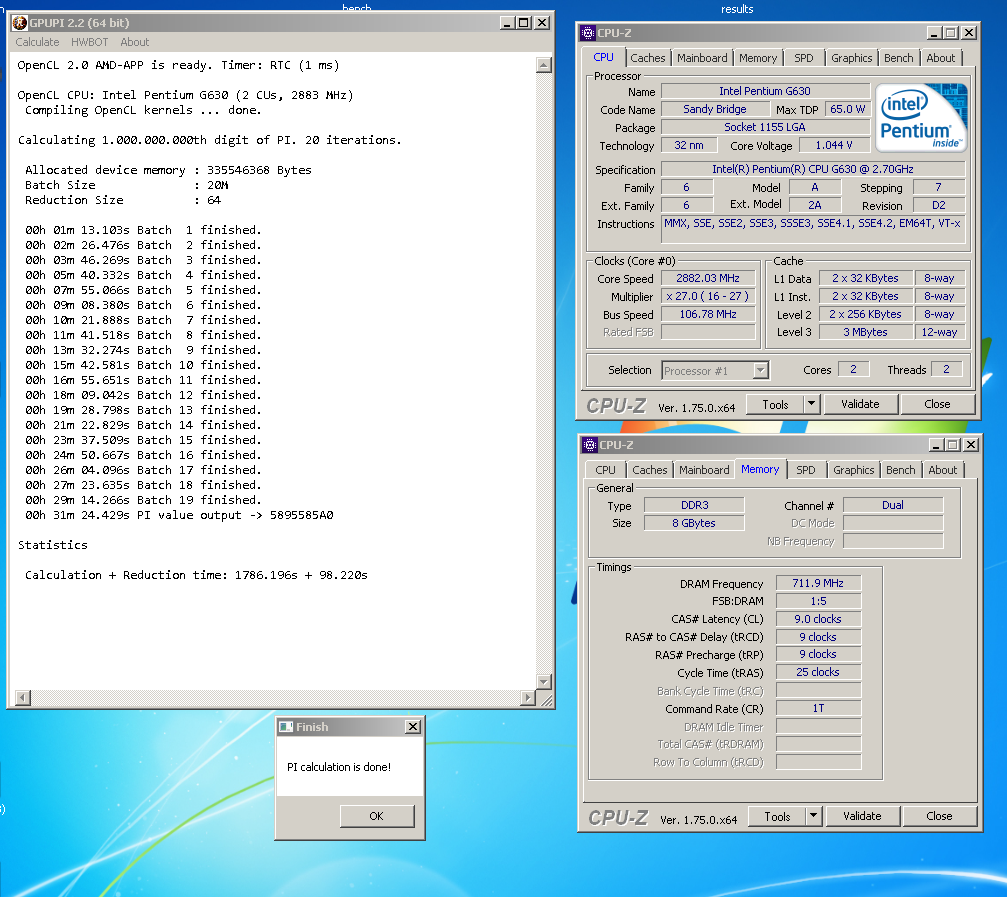Click the Core Voltage 1.044 V field
1007x897 pixels.
pos(834,145)
